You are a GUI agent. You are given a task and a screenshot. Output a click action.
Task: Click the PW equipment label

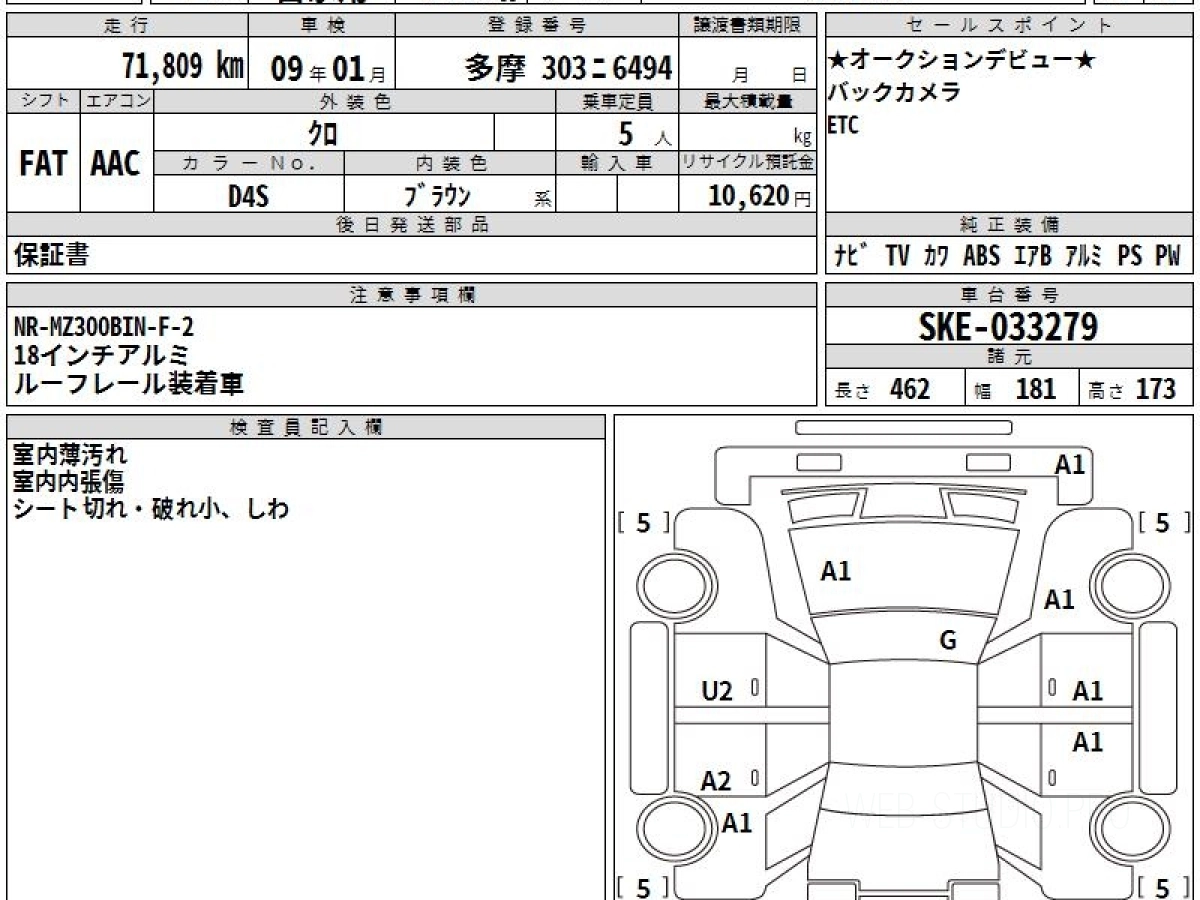pos(1167,256)
